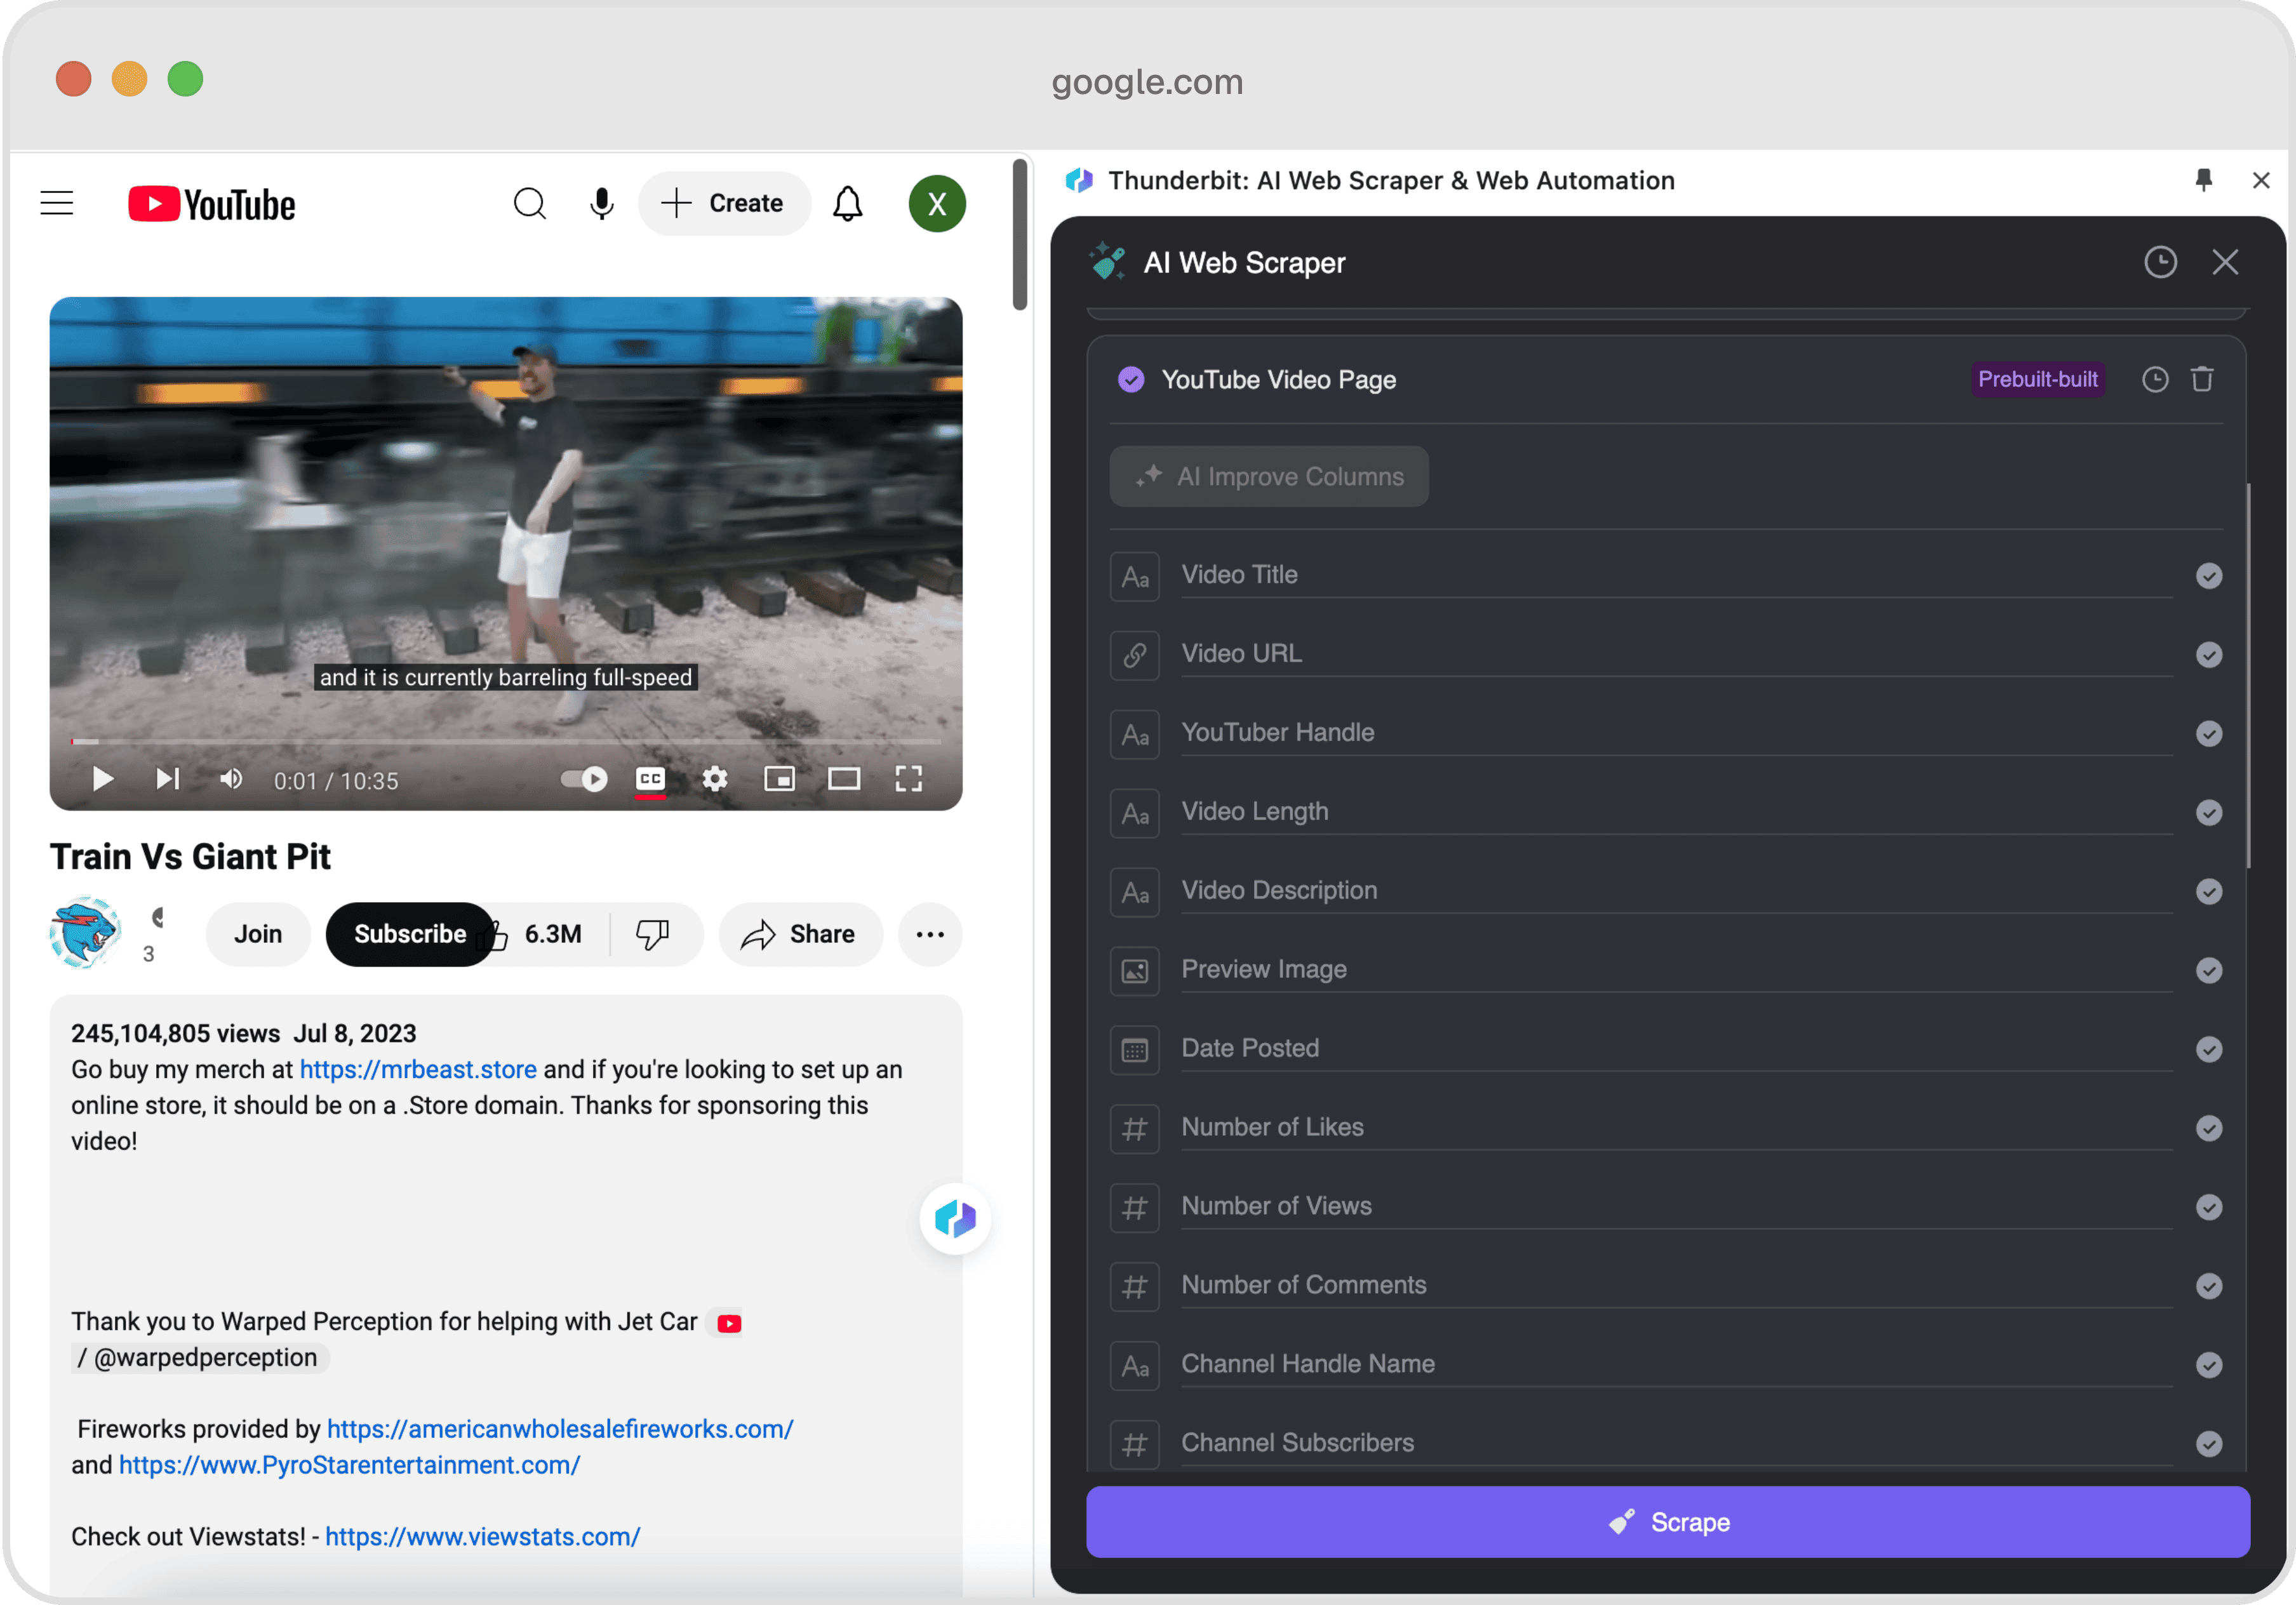
Task: Click the Join button
Action: coord(258,934)
